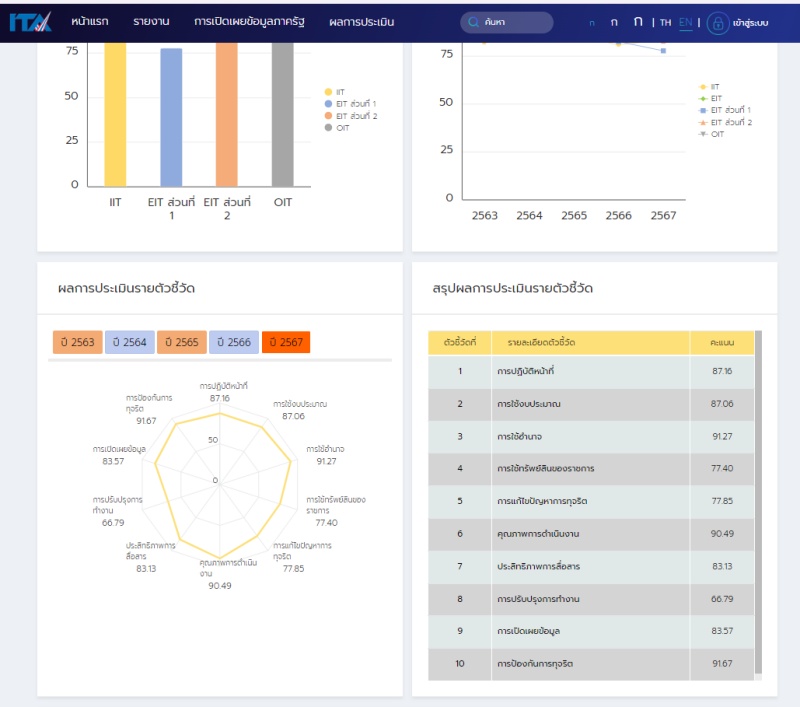Click the เข้าสู่ระบบ login link
Viewport: 800px width, 707px height.
(x=750, y=22)
